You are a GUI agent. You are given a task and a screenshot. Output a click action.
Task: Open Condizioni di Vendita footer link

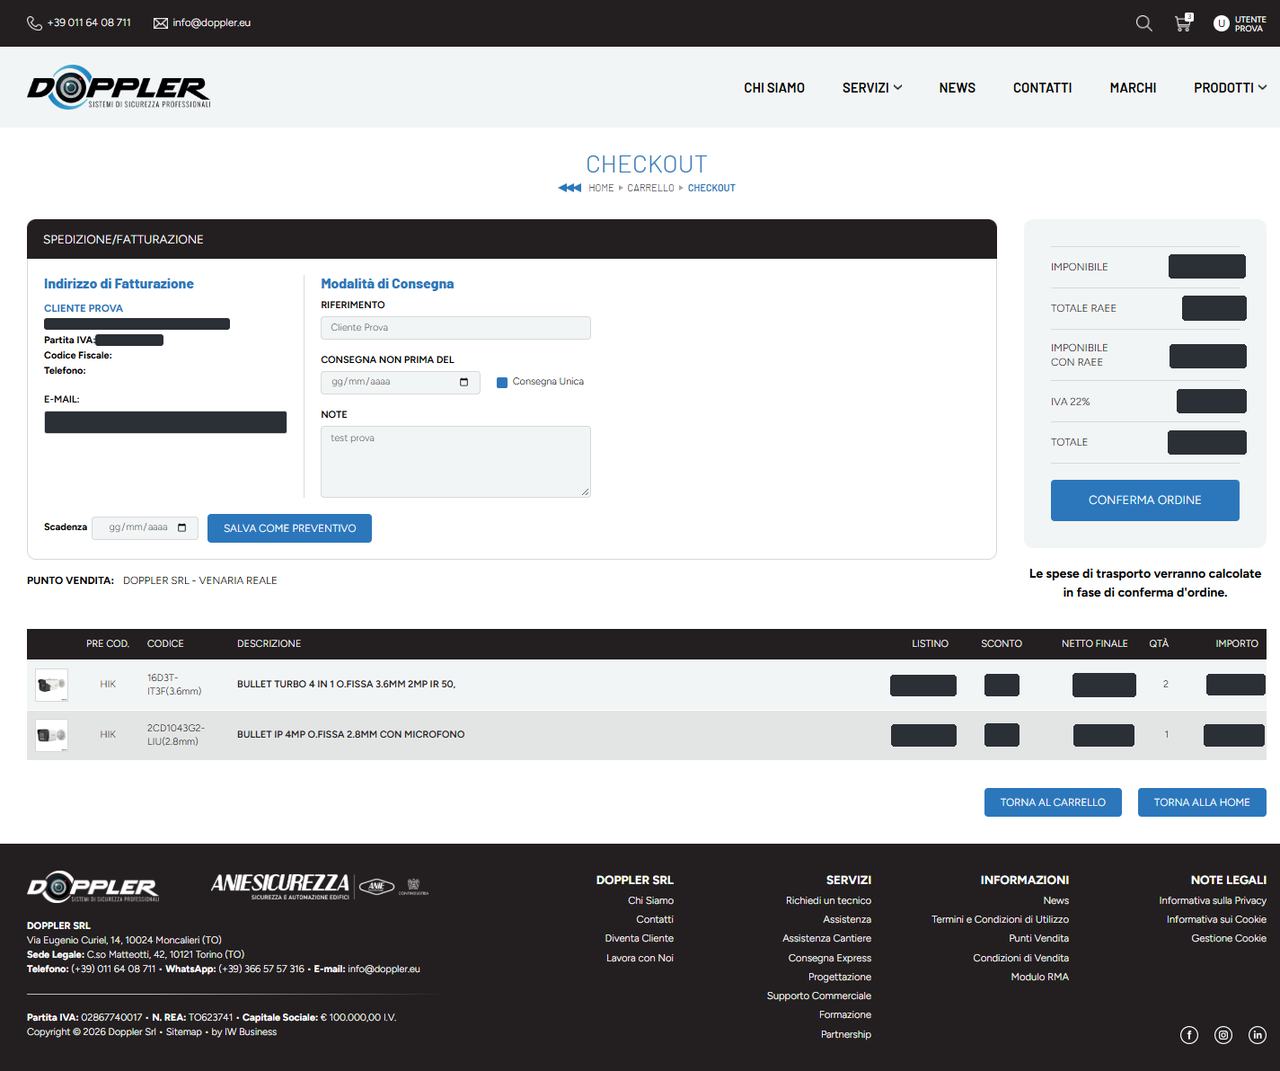(1021, 958)
